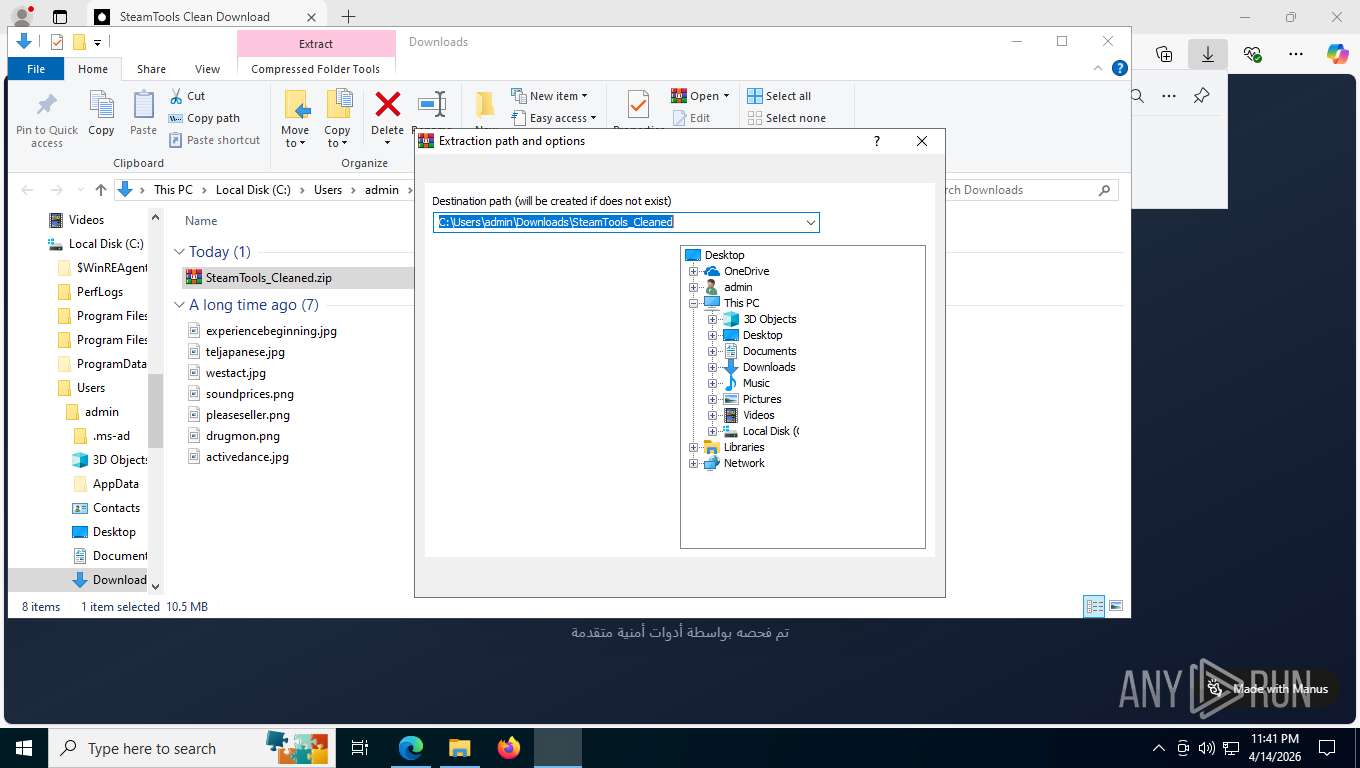
Task: Select Pictures in the dialog folder tree
Action: (762, 399)
